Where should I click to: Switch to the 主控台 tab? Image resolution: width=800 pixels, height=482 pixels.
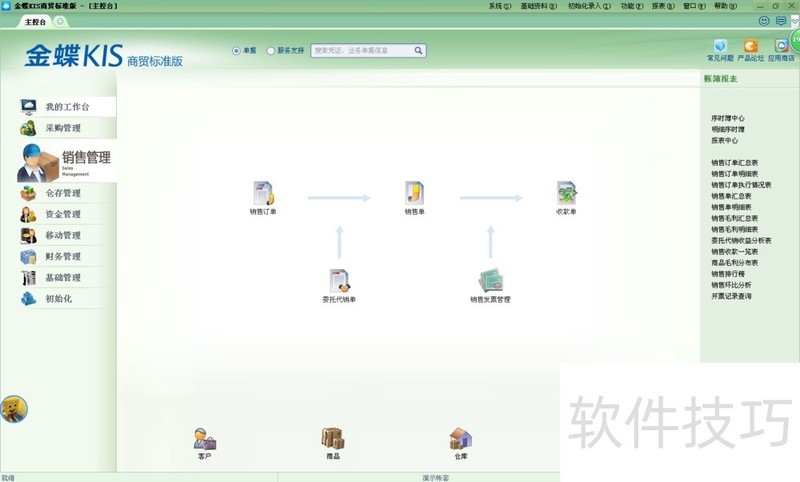coord(35,22)
